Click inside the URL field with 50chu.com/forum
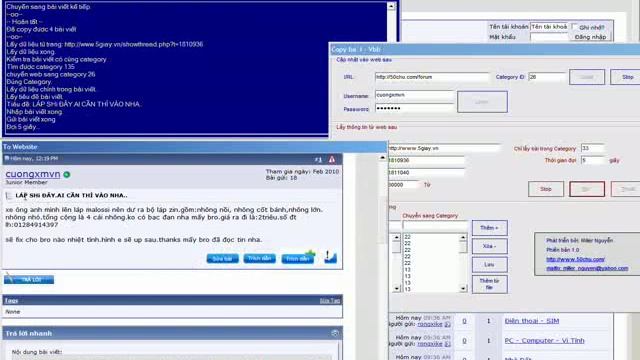The image size is (640, 360). [x=432, y=77]
